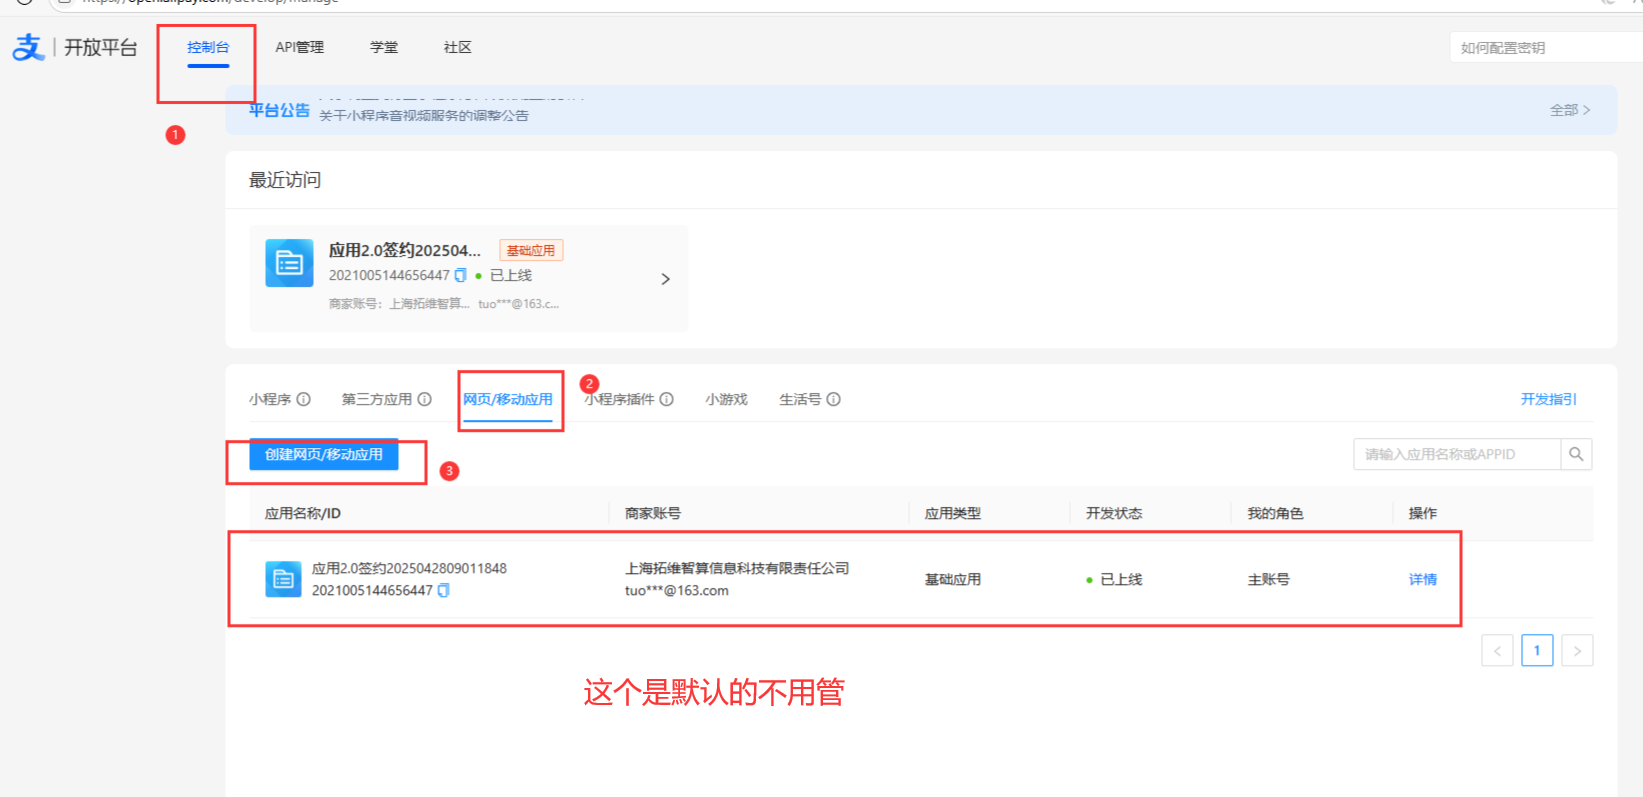Click the 平台公告 label
The image size is (1643, 797).
(x=279, y=110)
